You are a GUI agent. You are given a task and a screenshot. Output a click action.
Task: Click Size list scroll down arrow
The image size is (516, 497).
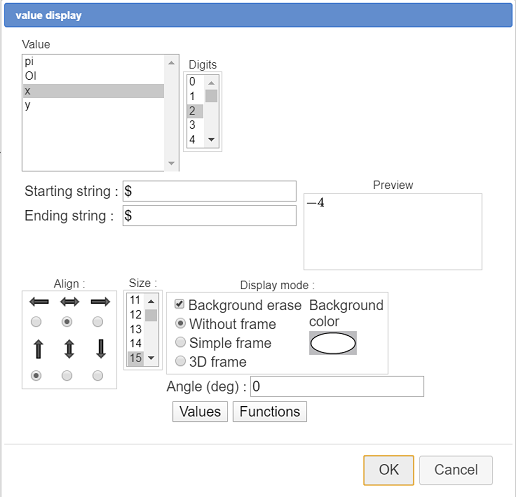pyautogui.click(x=151, y=358)
